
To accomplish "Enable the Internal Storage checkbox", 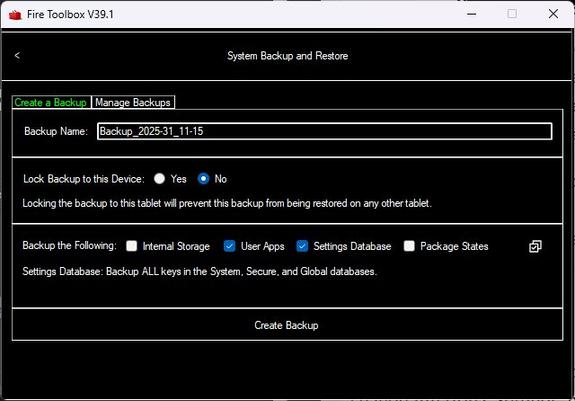I will (x=132, y=246).
